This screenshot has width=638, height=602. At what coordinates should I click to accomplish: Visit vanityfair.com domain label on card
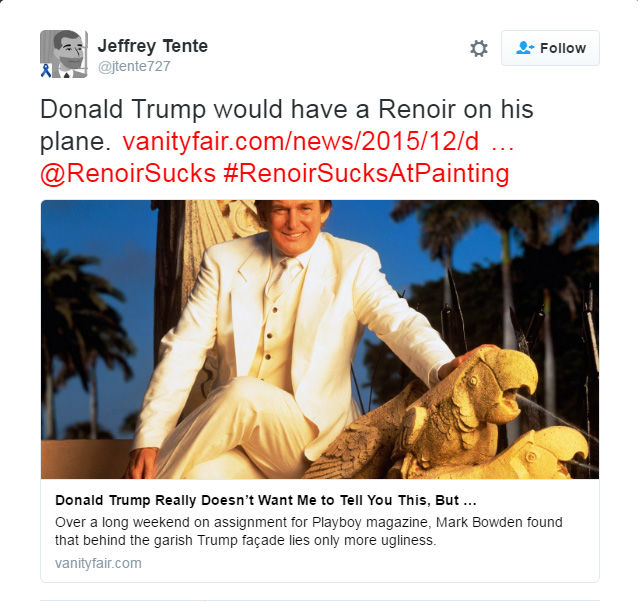pyautogui.click(x=98, y=563)
